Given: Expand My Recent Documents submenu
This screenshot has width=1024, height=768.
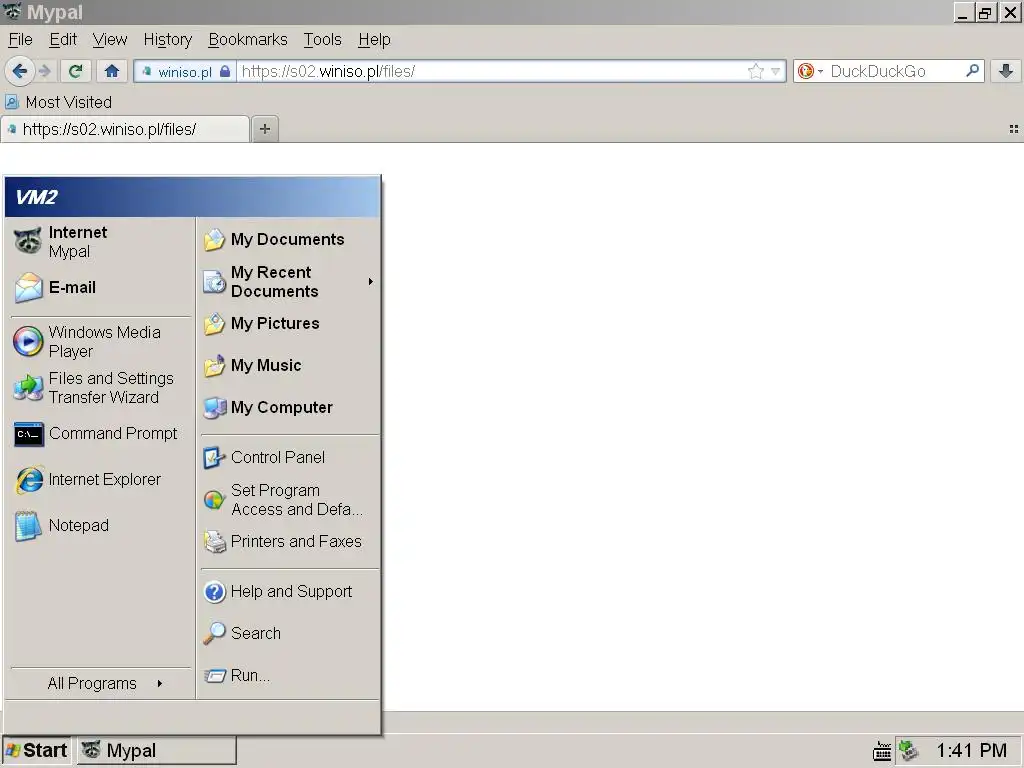Looking at the screenshot, I should point(288,281).
